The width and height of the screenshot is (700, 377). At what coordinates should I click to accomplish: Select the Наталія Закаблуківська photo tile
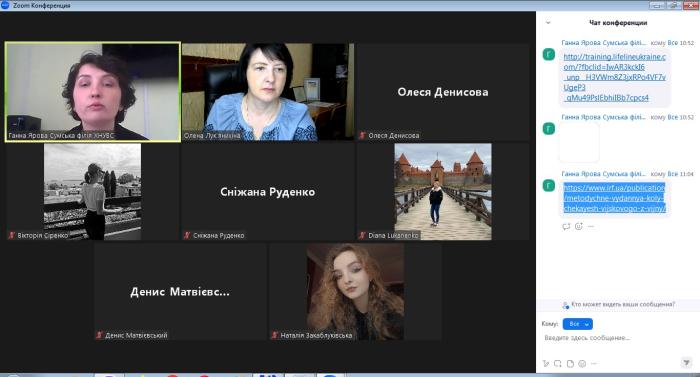tap(355, 292)
